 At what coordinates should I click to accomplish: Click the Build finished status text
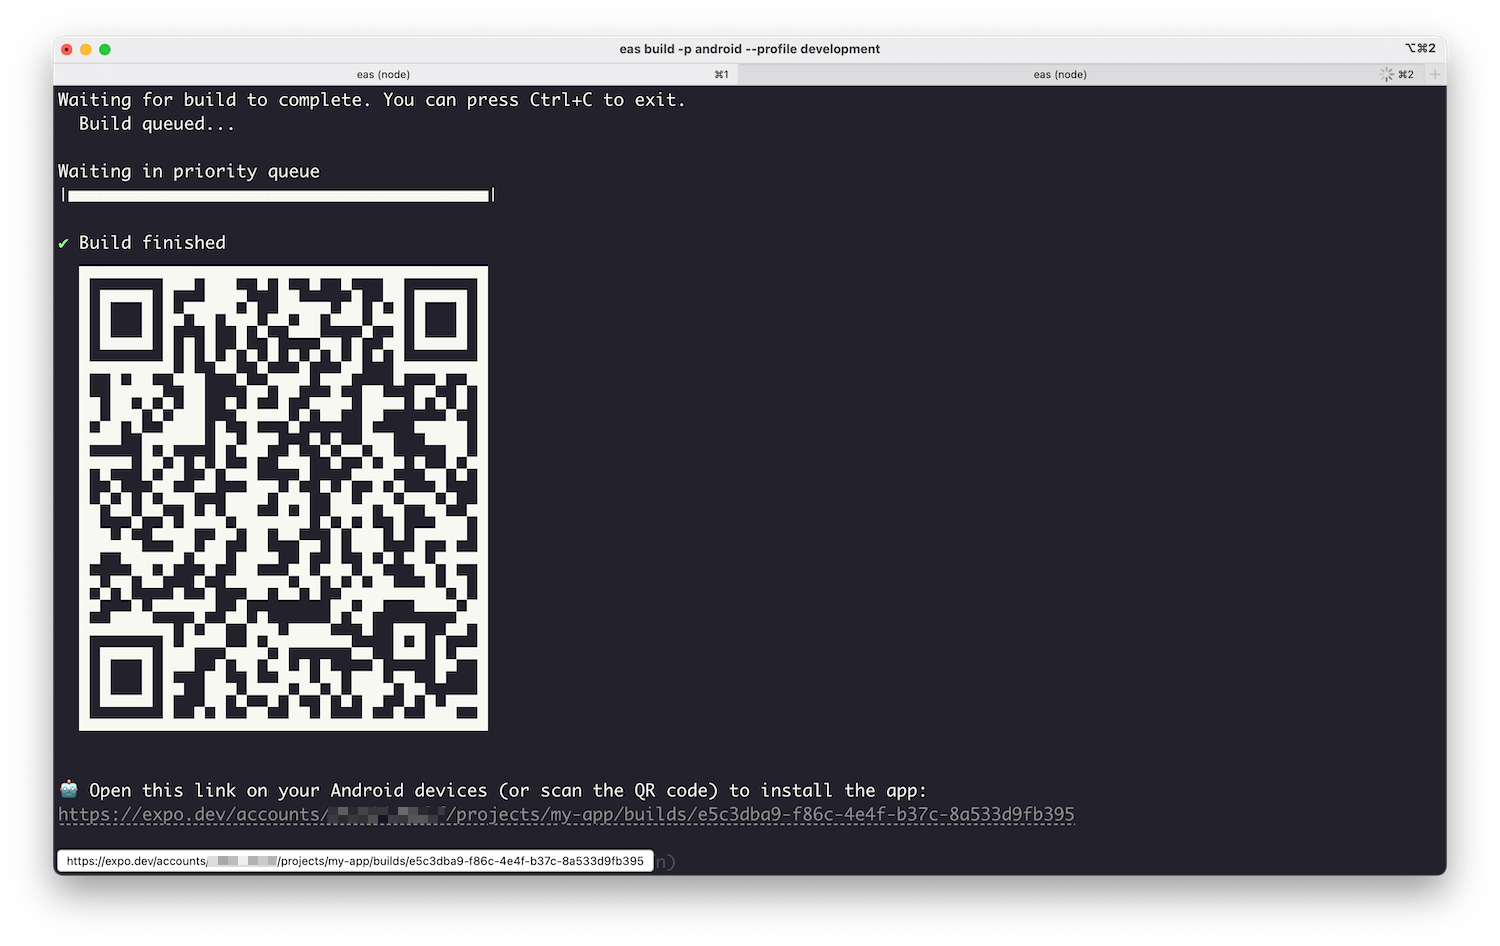[152, 242]
